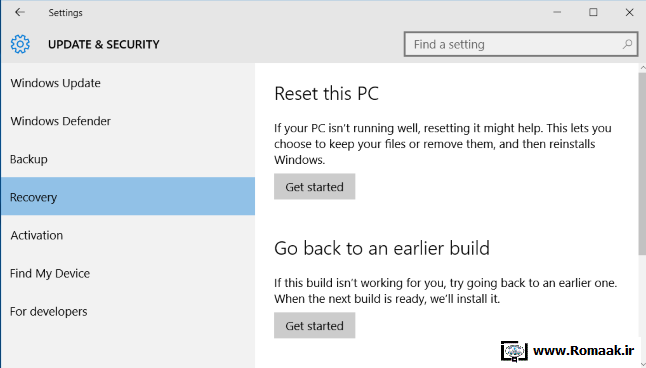Click the Settings gear icon
Screen dimensions: 646x368
pyautogui.click(x=20, y=44)
